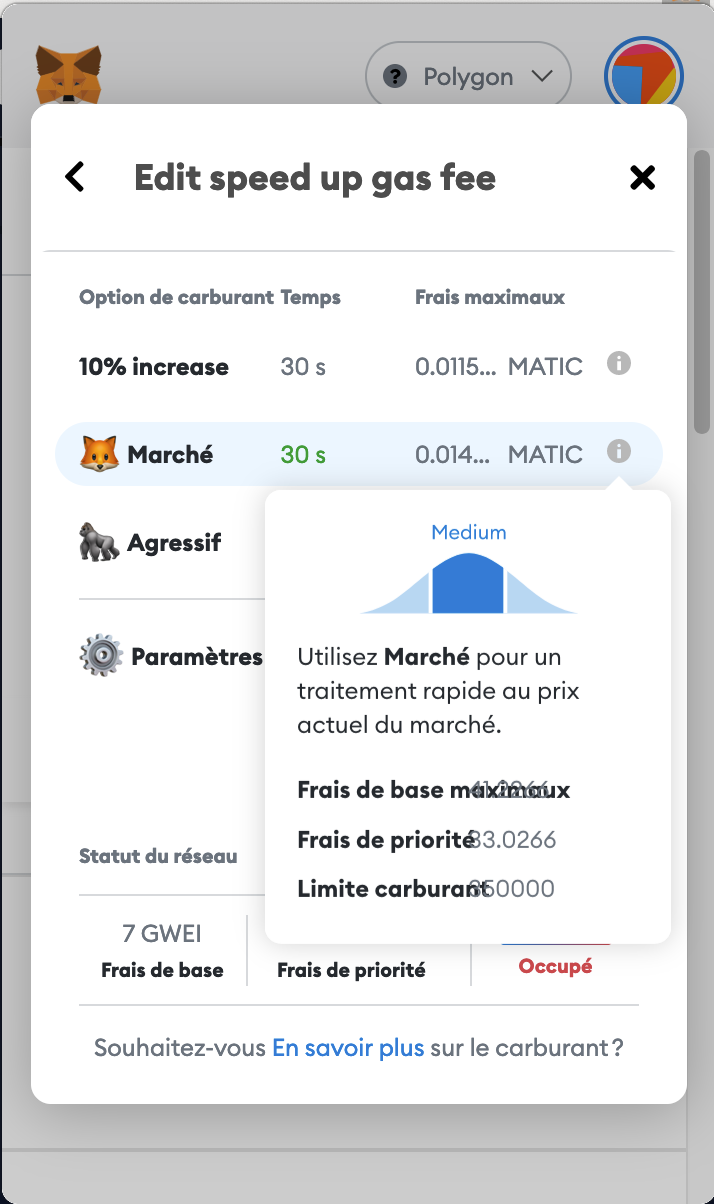Click the info icon next to 10% increase fee

[619, 363]
